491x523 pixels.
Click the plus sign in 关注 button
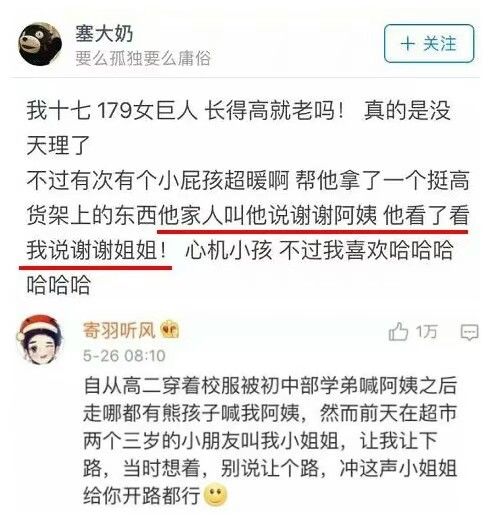point(408,44)
